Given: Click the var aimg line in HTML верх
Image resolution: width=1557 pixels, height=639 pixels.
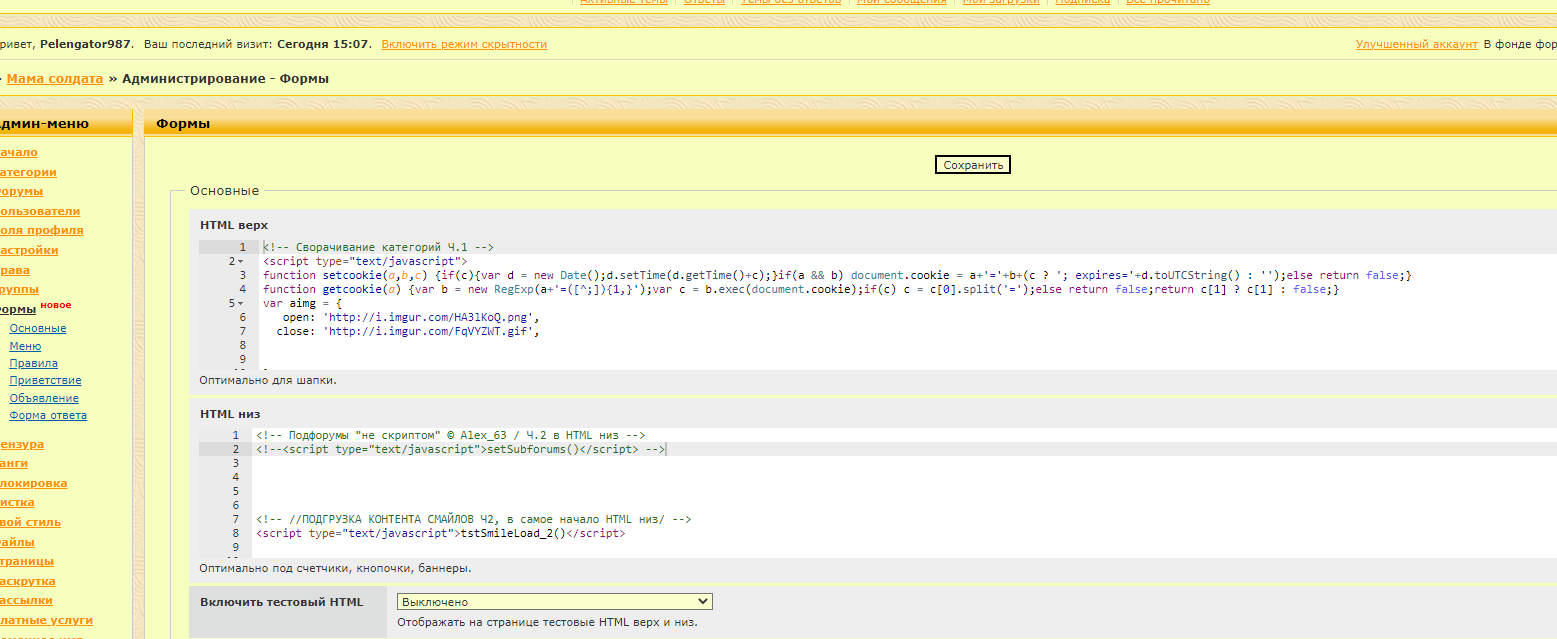Looking at the screenshot, I should 303,303.
